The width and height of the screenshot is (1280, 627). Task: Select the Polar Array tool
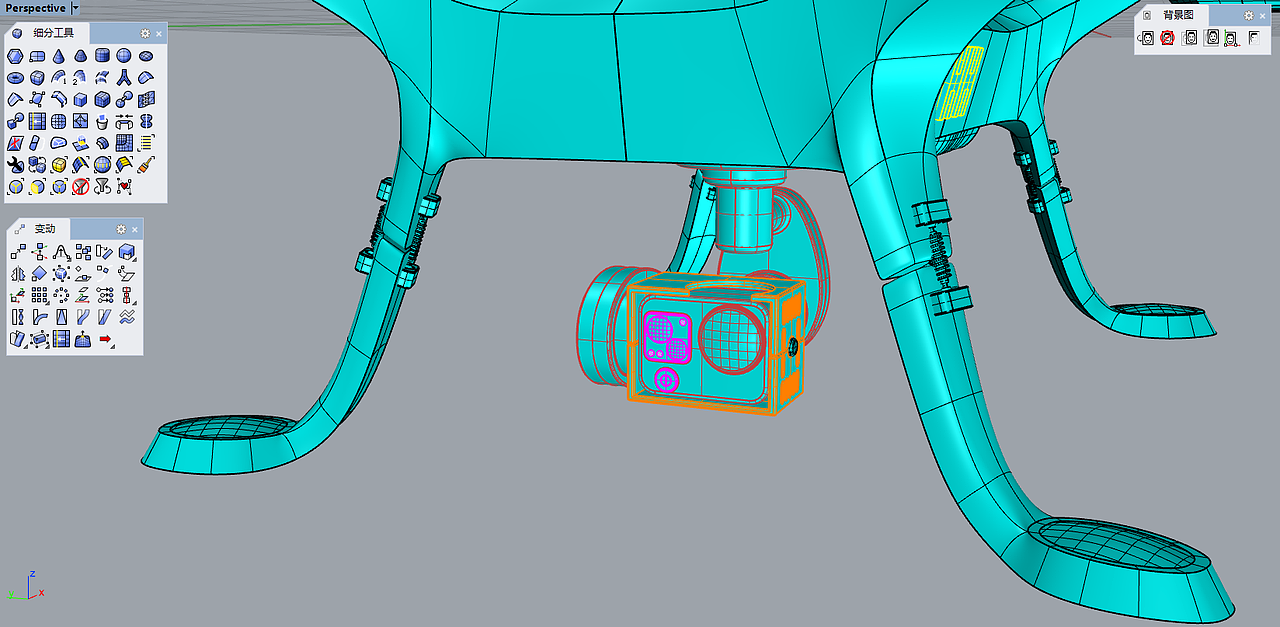point(61,294)
